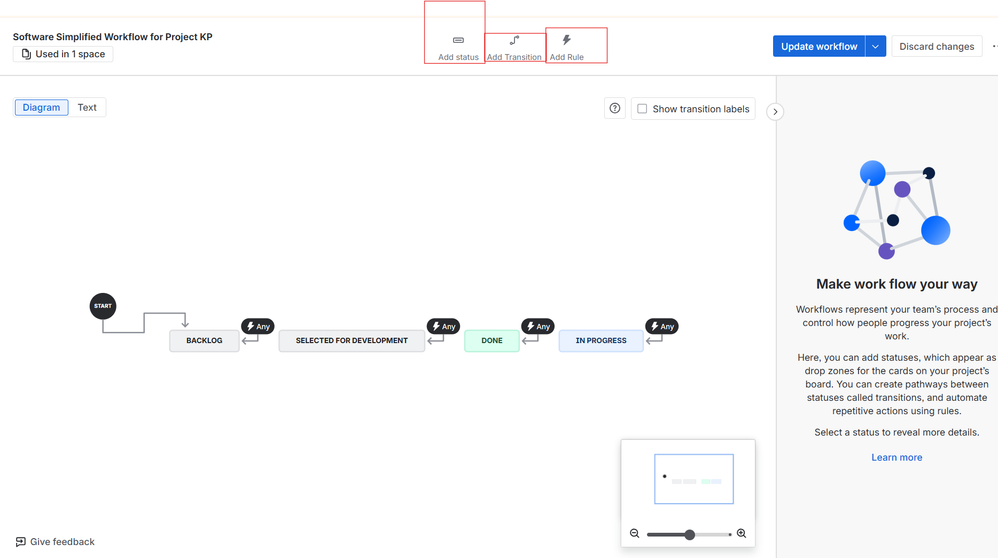The width and height of the screenshot is (998, 558).
Task: Select the IN PROGRESS status
Action: [601, 340]
